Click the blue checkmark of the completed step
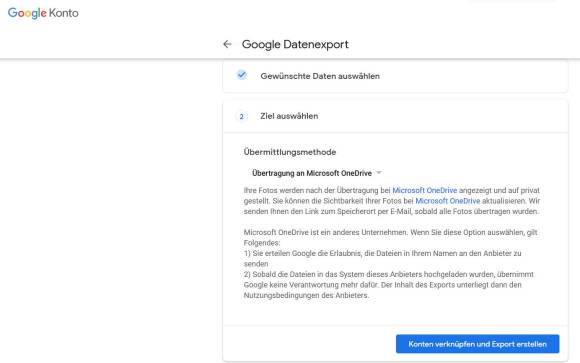This screenshot has height=363, width=580. 242,75
